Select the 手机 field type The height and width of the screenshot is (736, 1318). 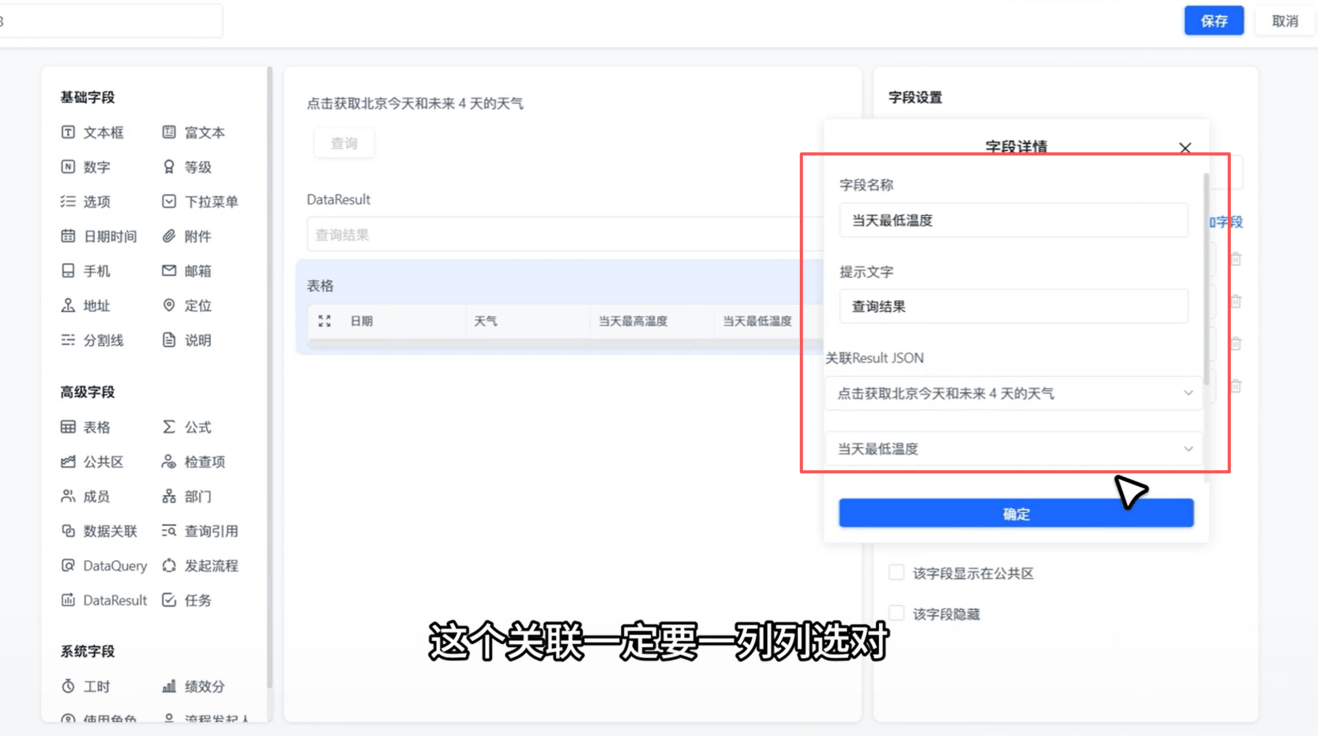85,271
